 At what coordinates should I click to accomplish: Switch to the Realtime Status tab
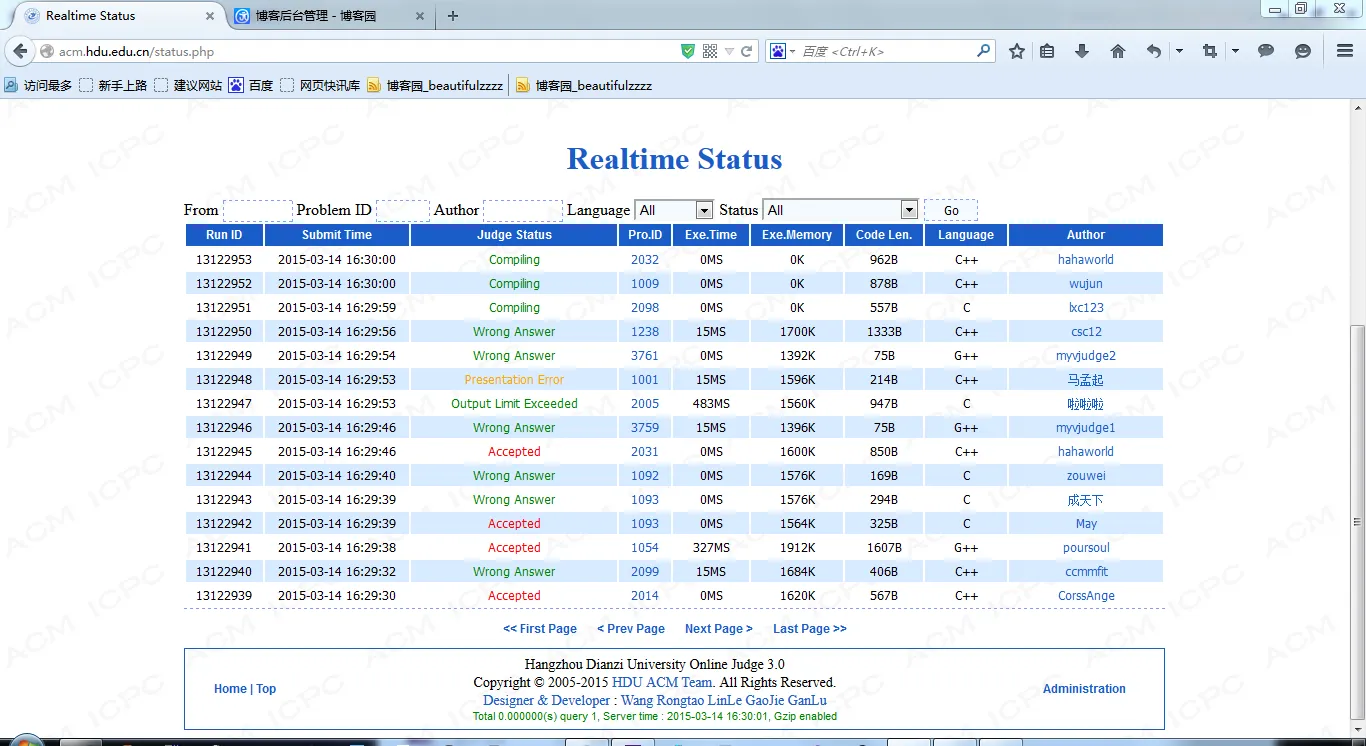118,16
